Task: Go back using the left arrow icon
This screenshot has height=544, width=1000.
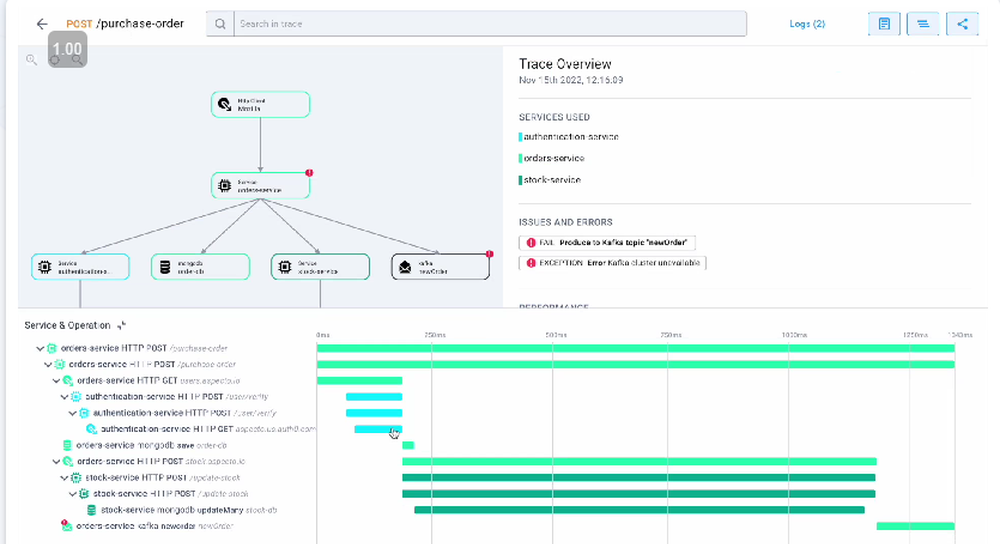Action: point(42,24)
